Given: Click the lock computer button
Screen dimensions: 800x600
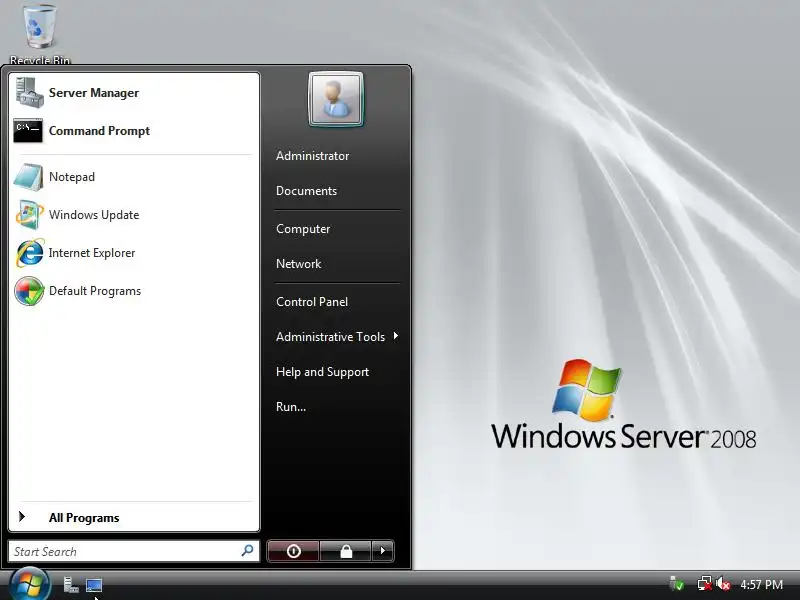Looking at the screenshot, I should (x=346, y=551).
